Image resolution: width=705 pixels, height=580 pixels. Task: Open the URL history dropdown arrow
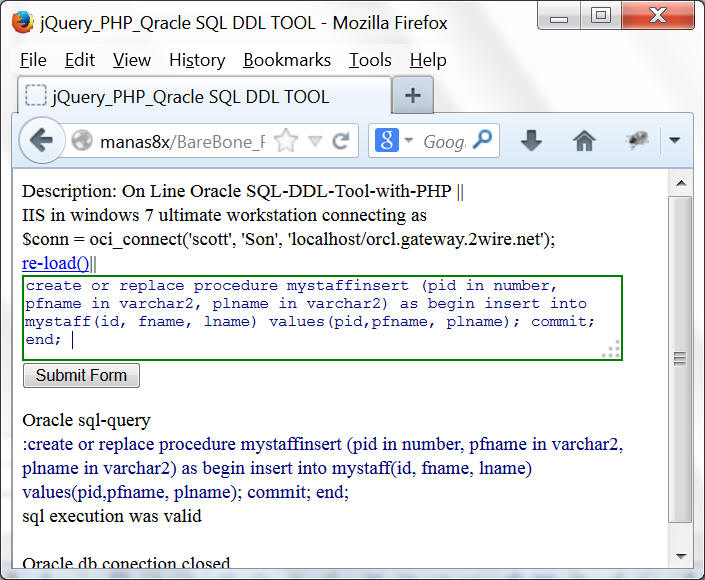tap(316, 141)
